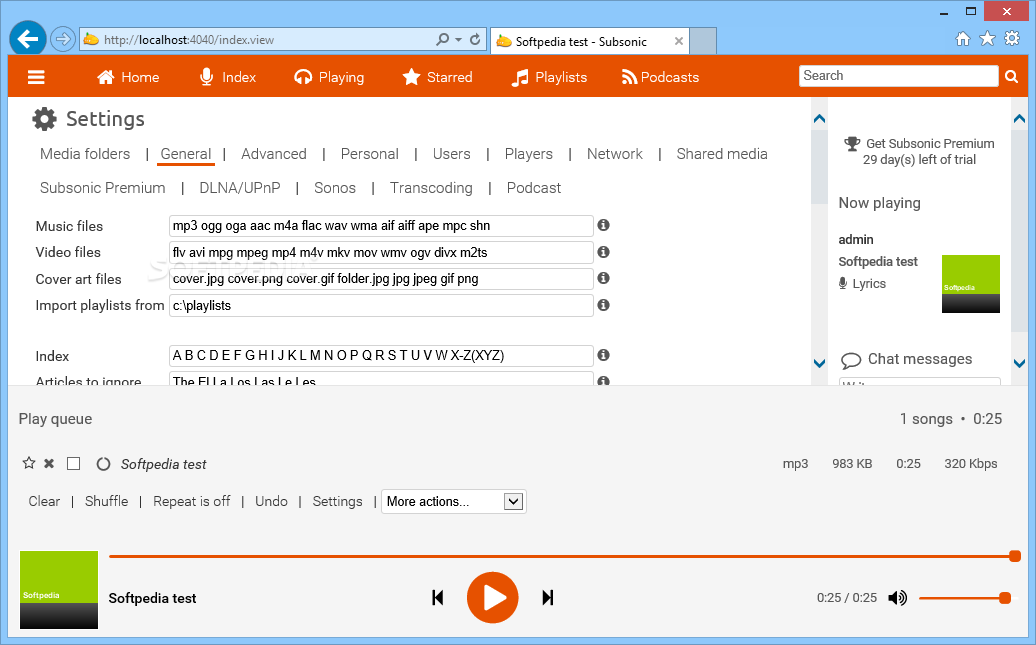The image size is (1036, 645).
Task: Toggle Repeat is off
Action: coord(192,502)
